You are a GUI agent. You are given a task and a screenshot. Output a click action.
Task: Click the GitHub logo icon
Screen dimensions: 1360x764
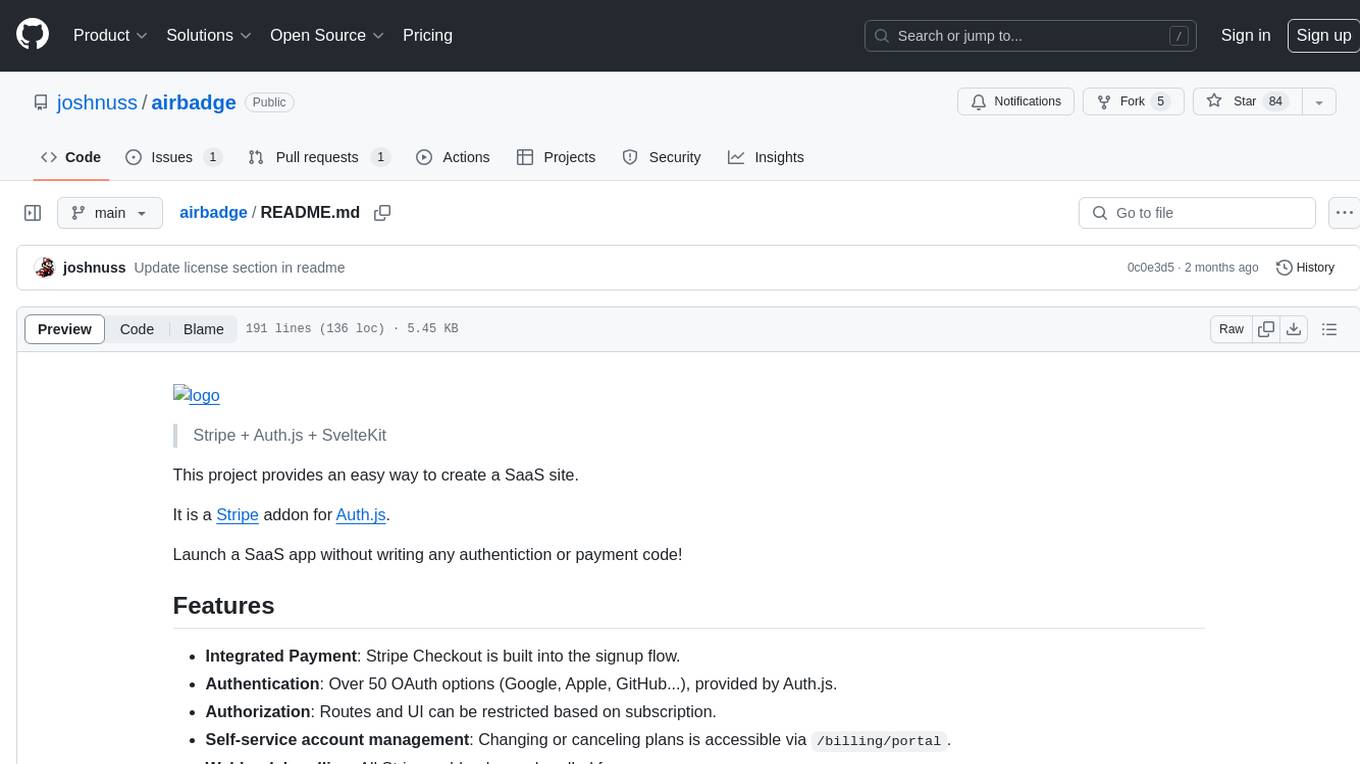33,35
